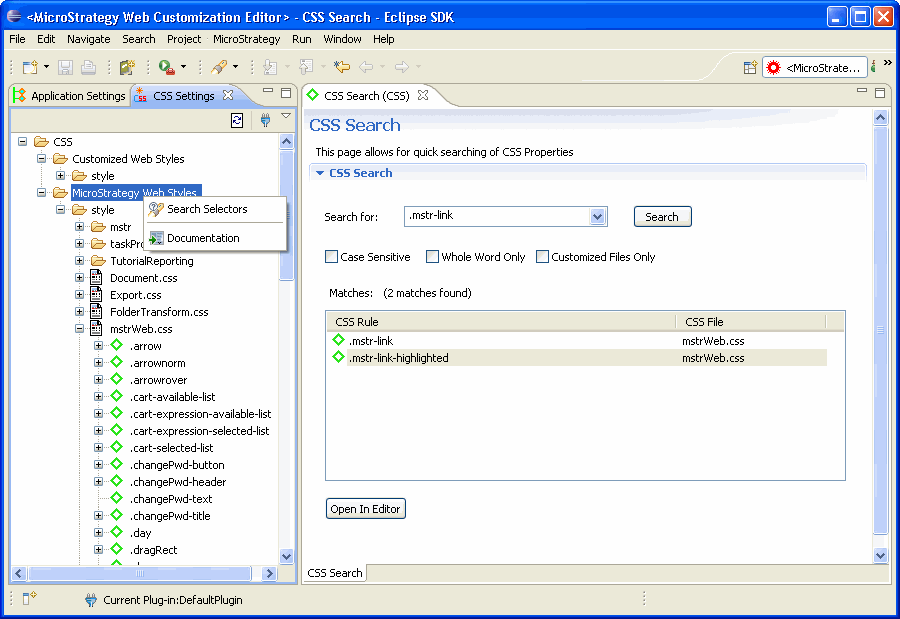Collapse the CSS Search section twistie
The height and width of the screenshot is (619, 900).
320,173
